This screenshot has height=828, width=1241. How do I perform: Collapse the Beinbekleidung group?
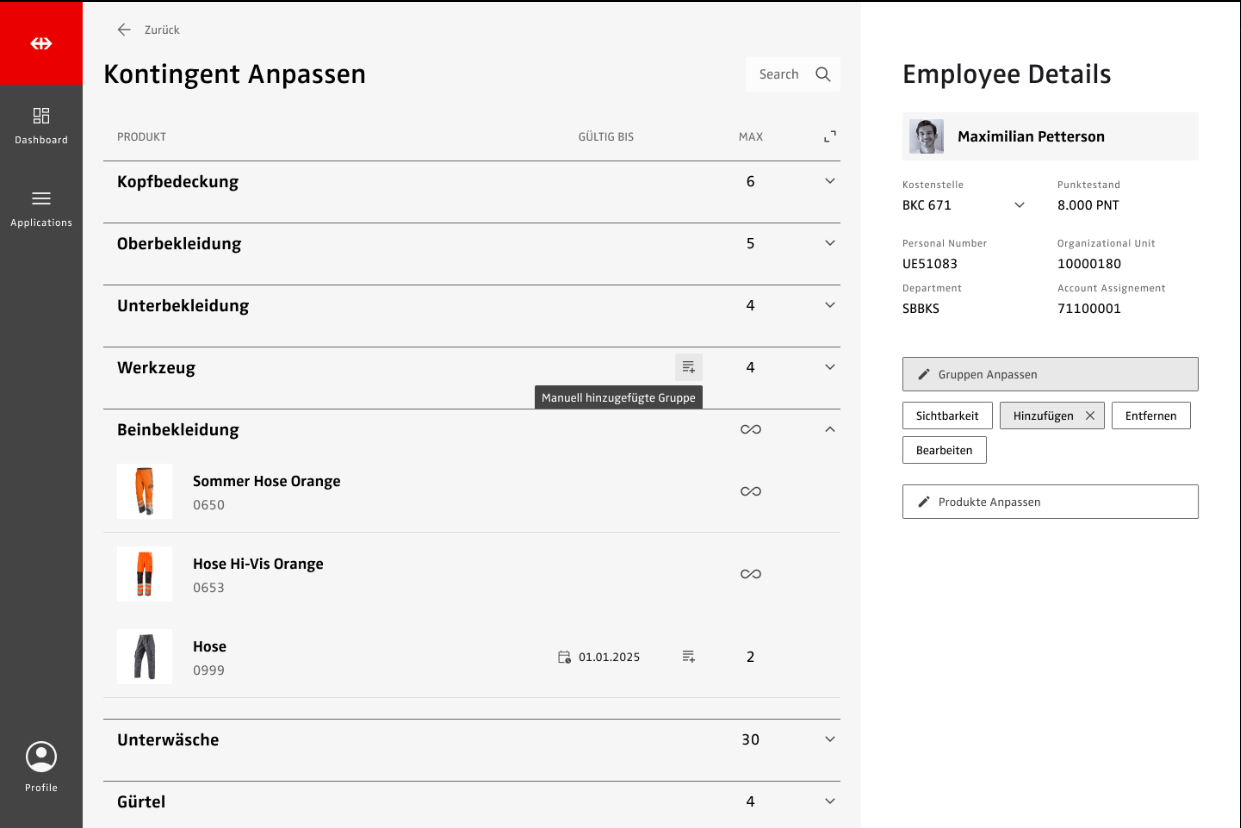(829, 429)
